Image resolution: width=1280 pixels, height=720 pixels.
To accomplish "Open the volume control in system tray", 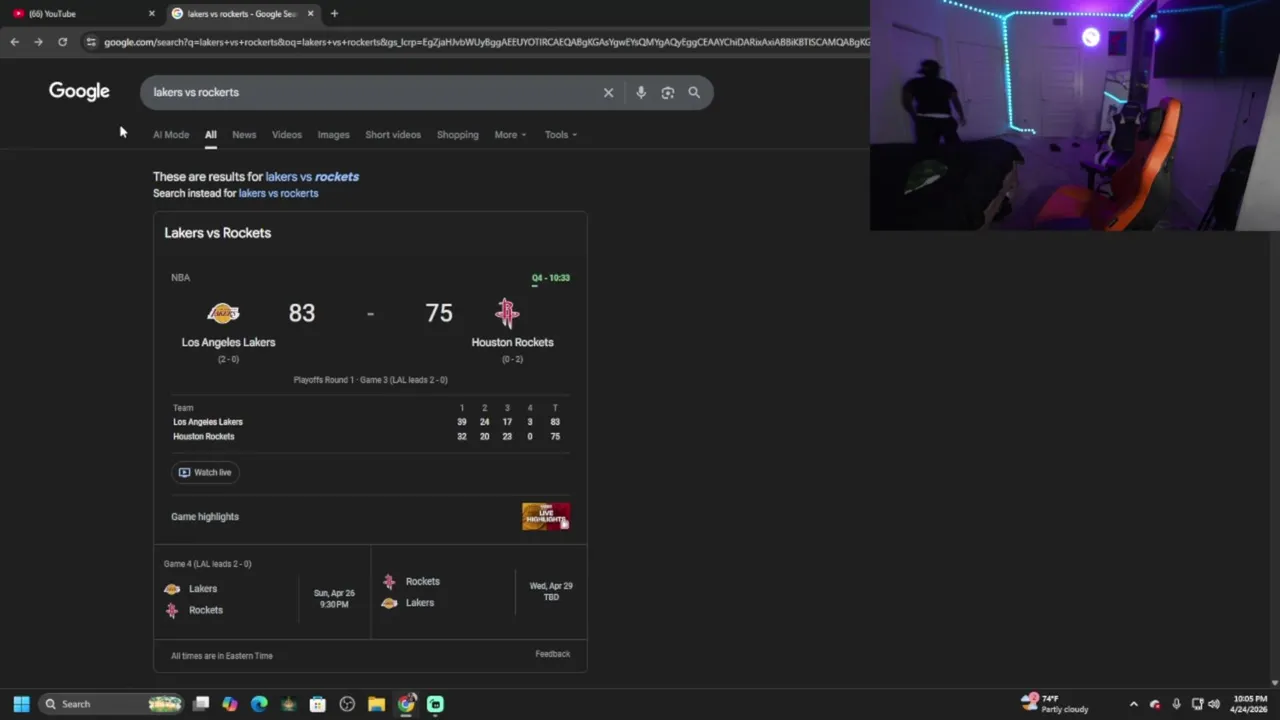I will click(x=1214, y=704).
